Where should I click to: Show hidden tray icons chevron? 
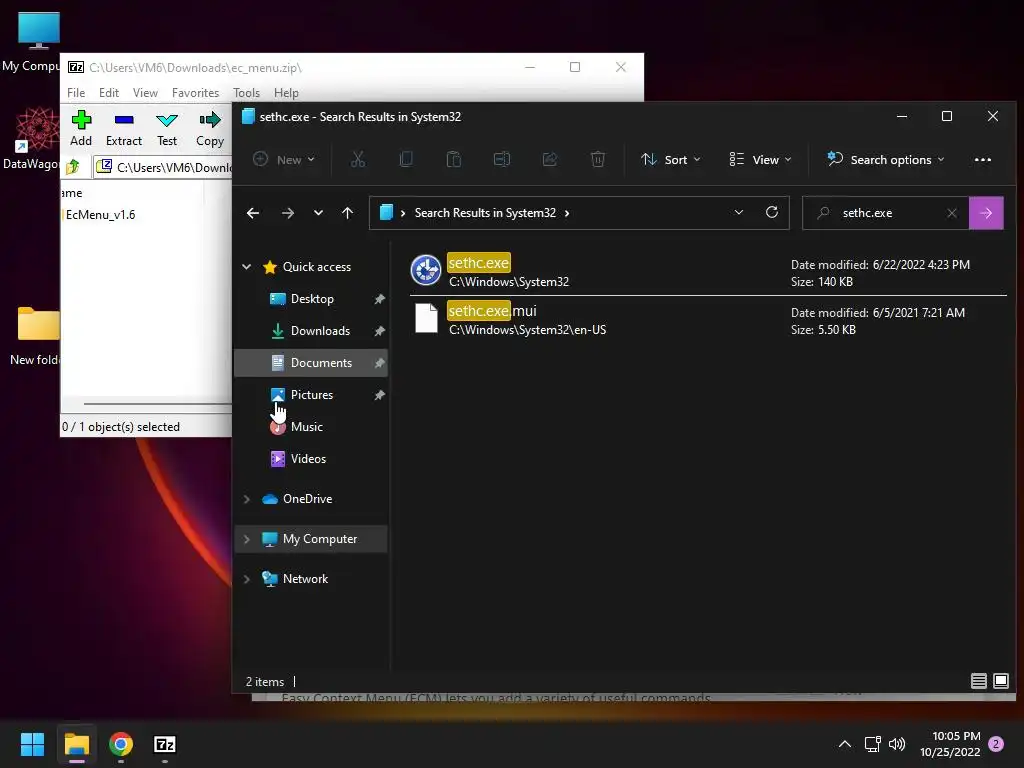click(844, 744)
